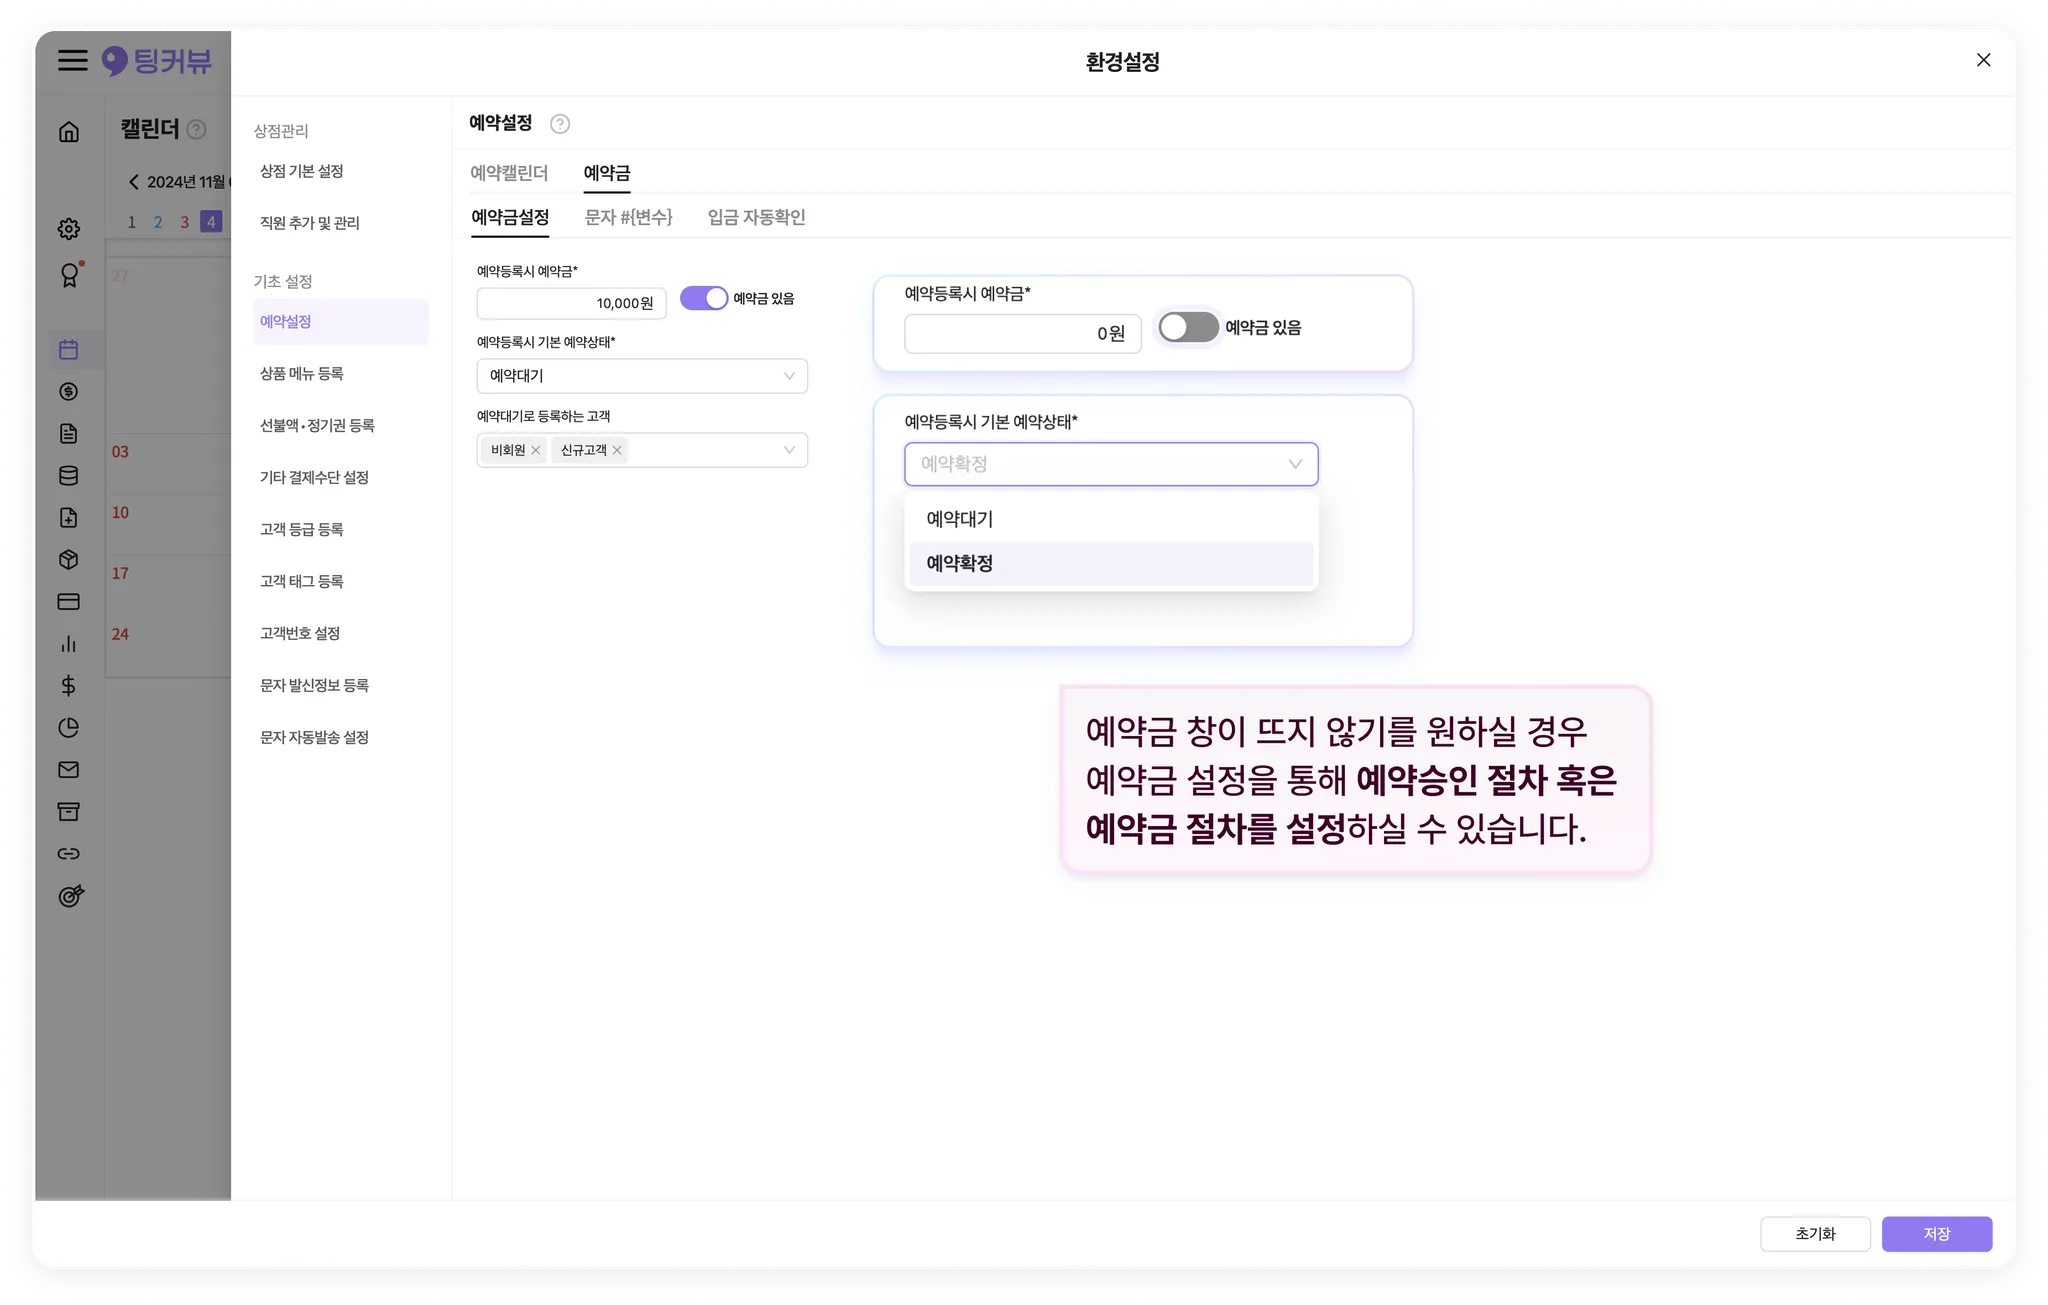Viewport: 2048px width, 1305px height.
Task: Expand the 예약대기 status dropdown
Action: point(642,376)
